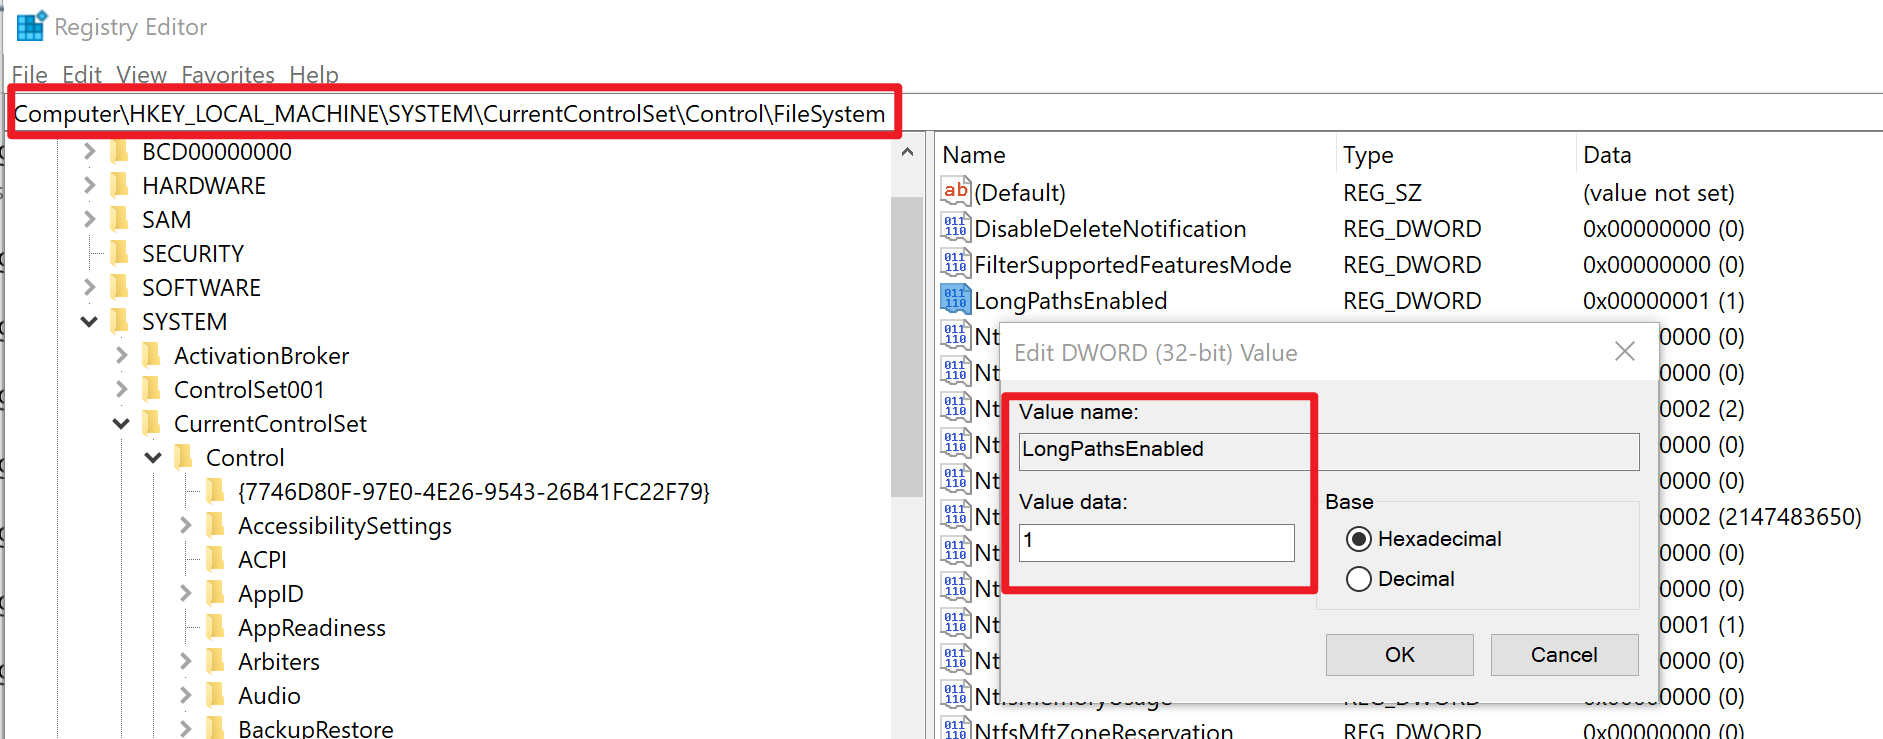Click the ACPI folder icon

(x=216, y=559)
